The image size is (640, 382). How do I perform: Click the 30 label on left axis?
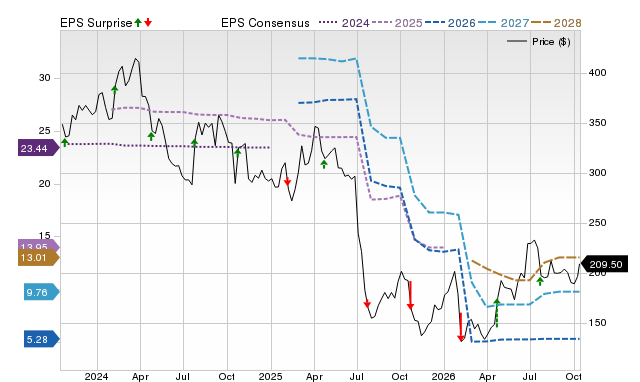click(x=44, y=78)
